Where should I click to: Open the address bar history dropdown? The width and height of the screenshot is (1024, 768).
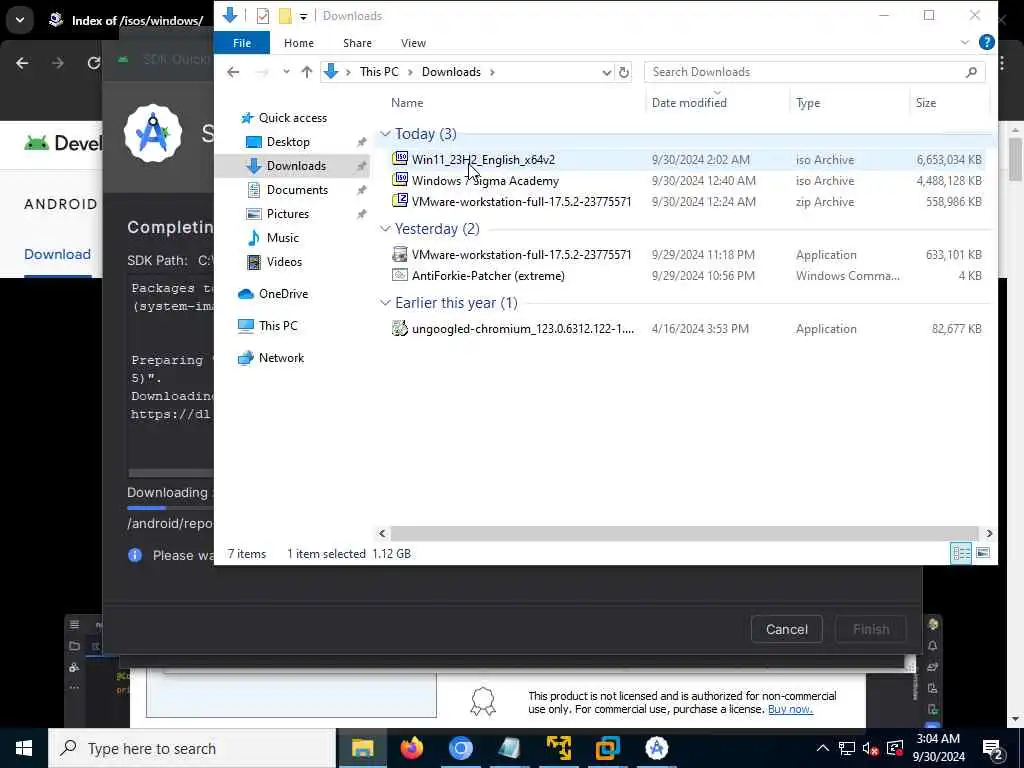click(606, 72)
